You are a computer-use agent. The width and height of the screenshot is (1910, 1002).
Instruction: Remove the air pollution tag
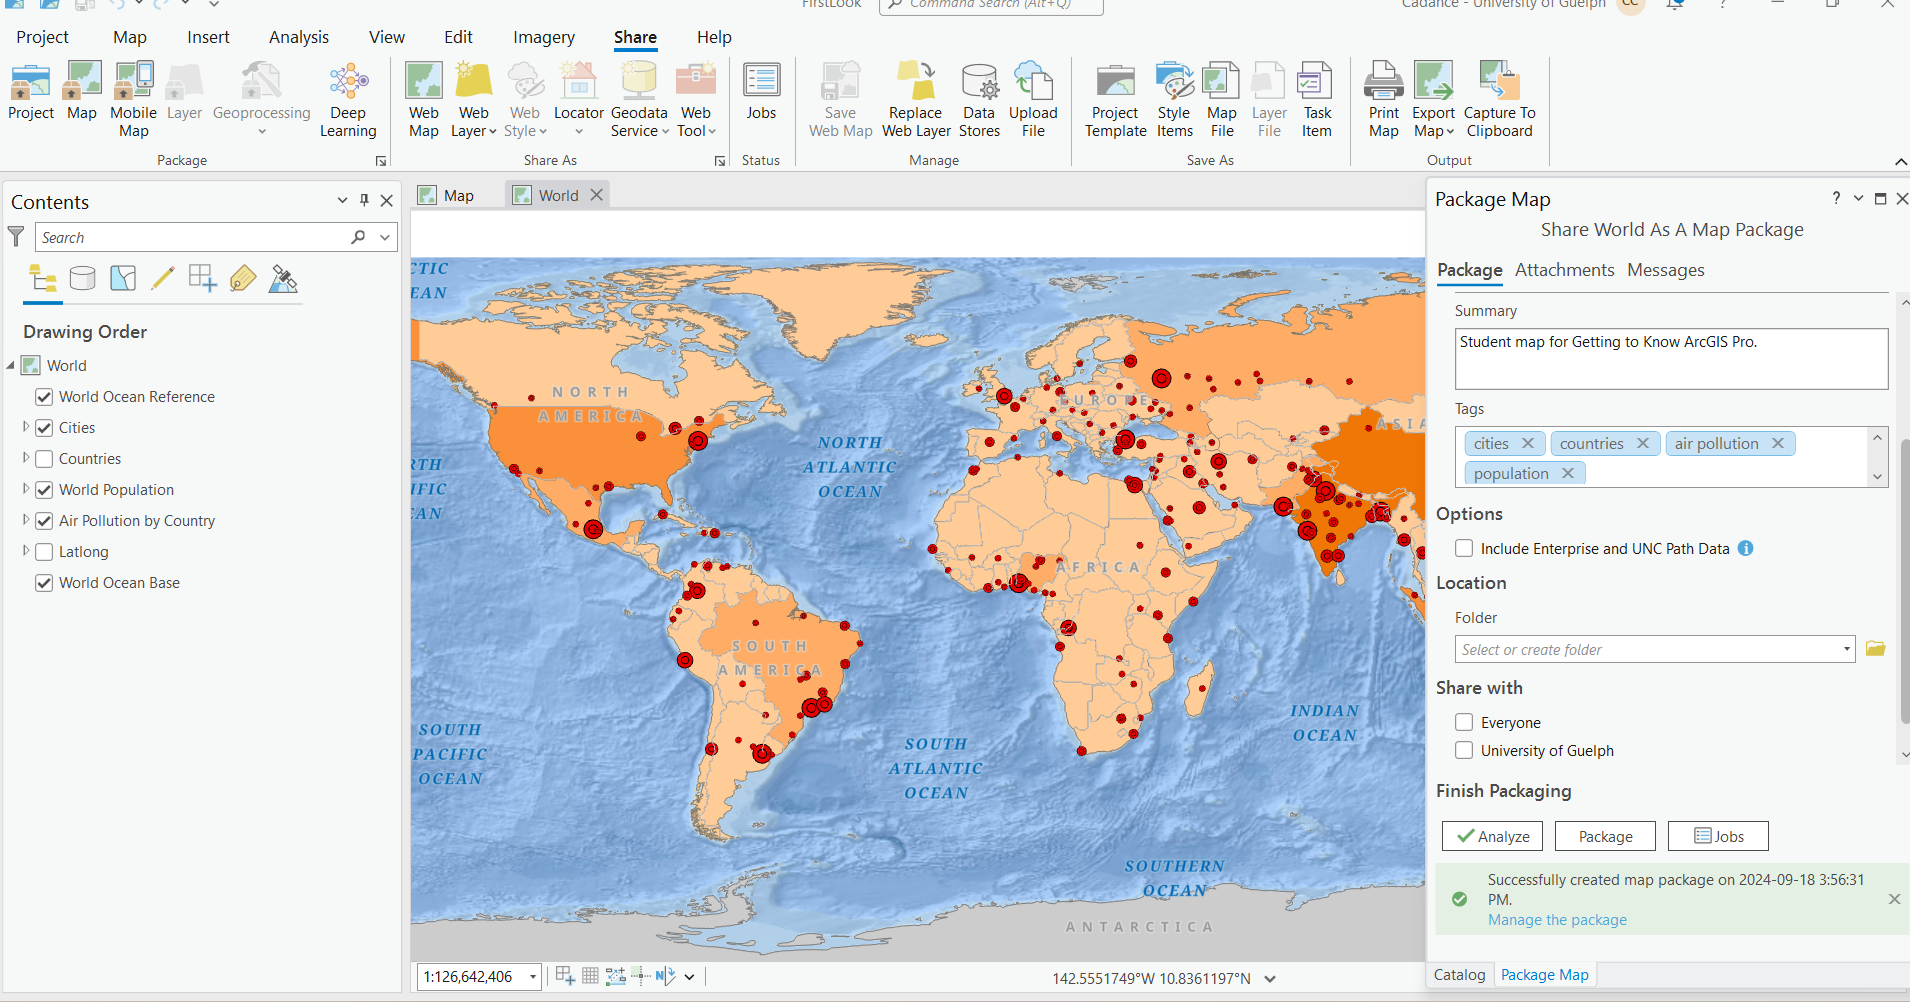click(1778, 443)
